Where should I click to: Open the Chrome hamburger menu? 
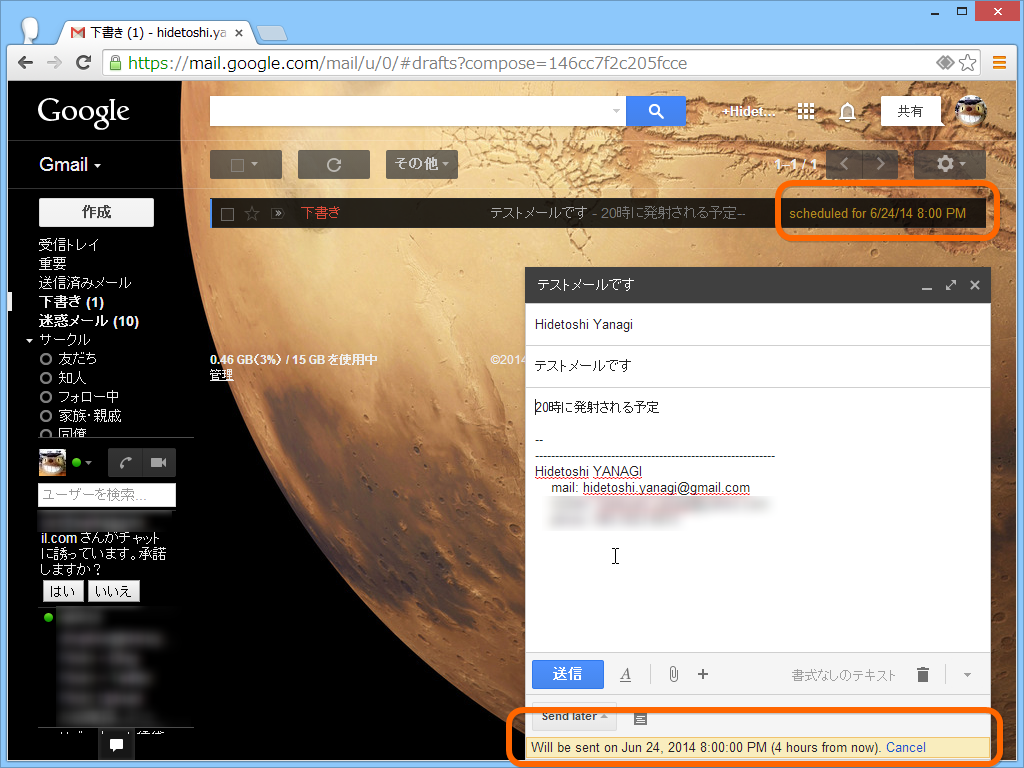(999, 63)
